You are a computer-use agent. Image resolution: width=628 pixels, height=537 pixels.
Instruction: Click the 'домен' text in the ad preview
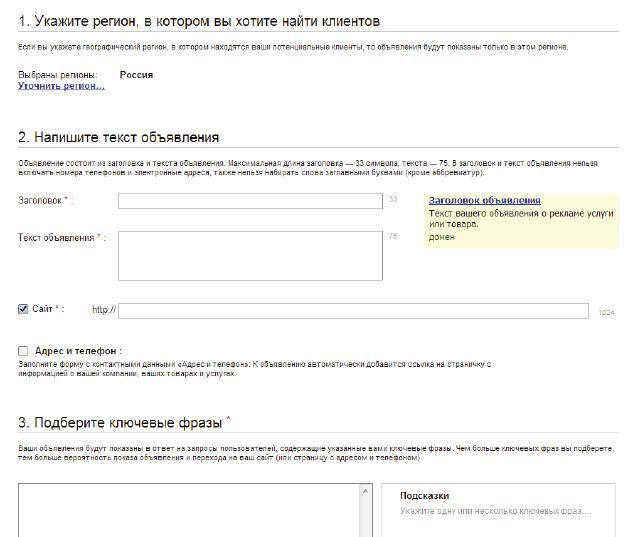pos(442,237)
